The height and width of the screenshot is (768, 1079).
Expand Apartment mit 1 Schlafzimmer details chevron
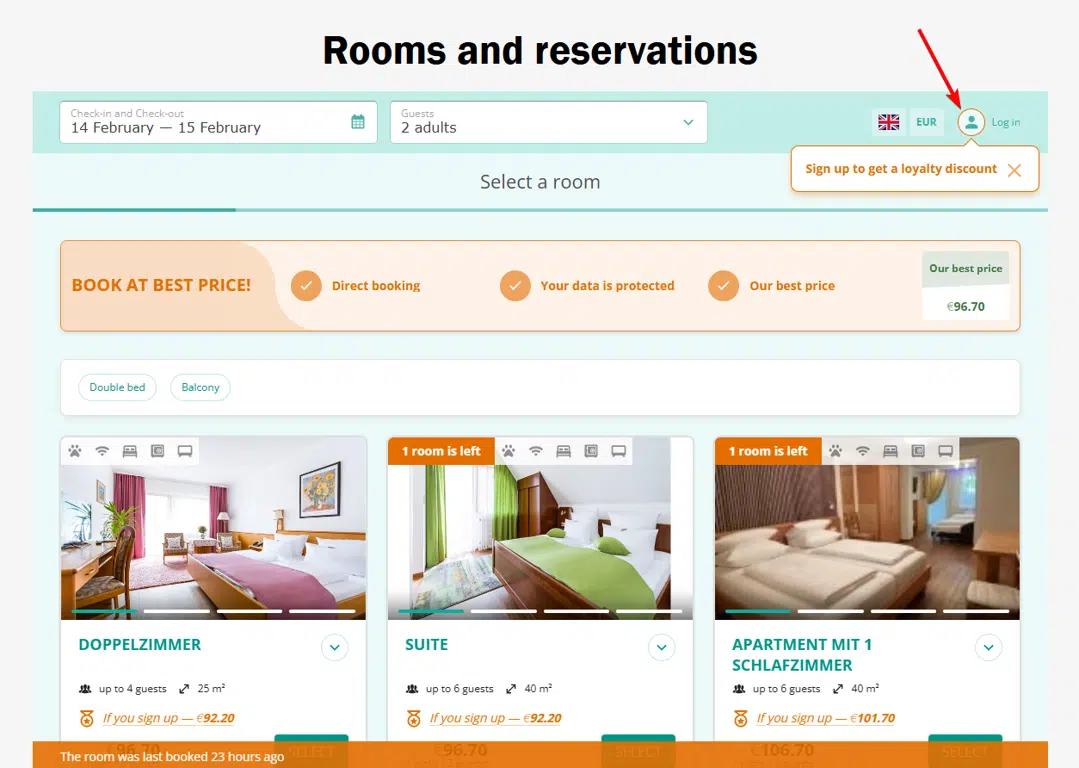pyautogui.click(x=988, y=648)
